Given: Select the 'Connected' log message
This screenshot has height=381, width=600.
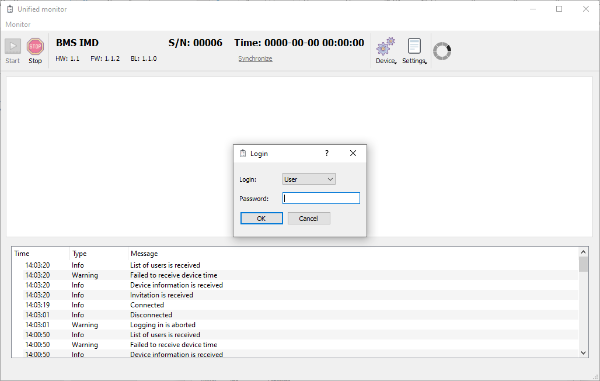Looking at the screenshot, I should (147, 305).
